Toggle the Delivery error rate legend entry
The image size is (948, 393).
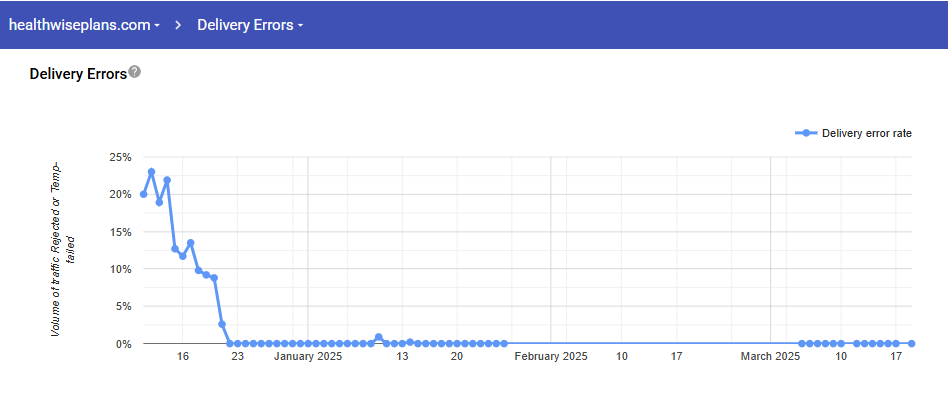[853, 133]
